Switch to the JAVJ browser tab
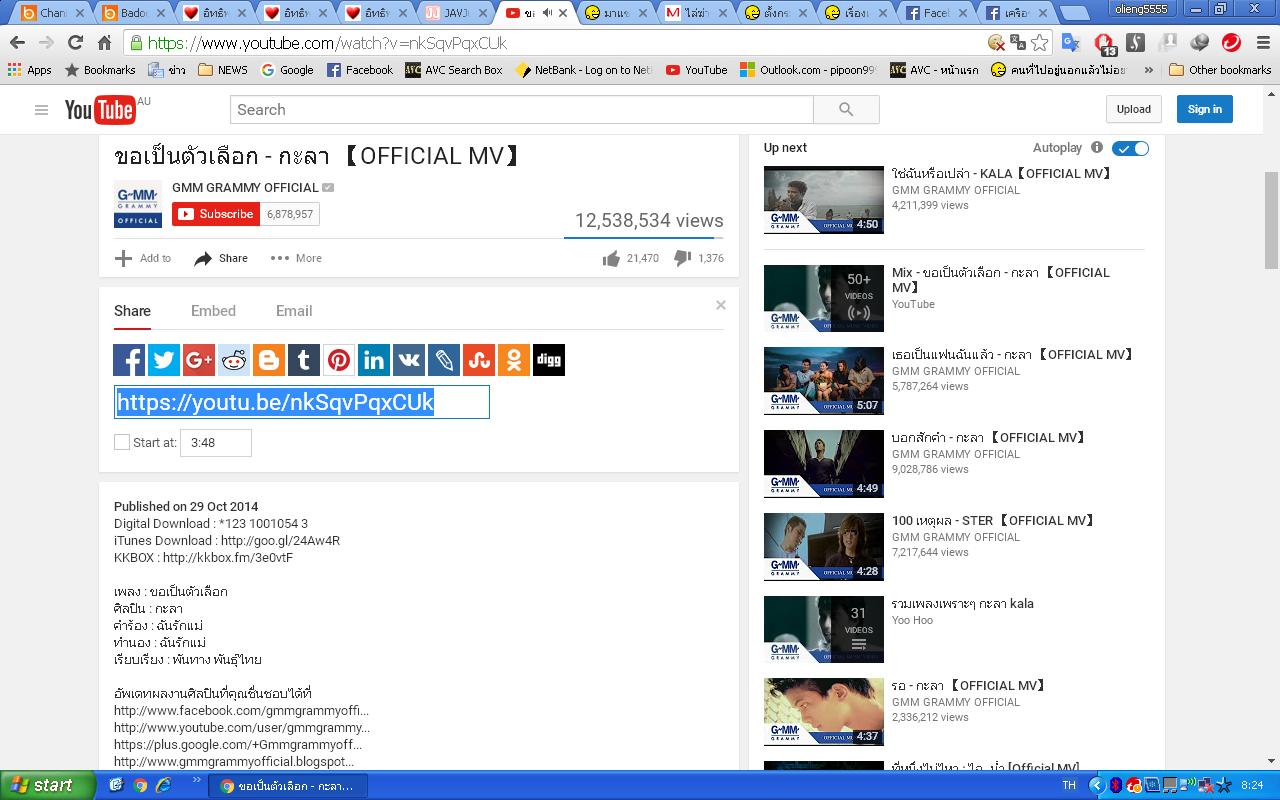Viewport: 1280px width, 800px height. (457, 13)
